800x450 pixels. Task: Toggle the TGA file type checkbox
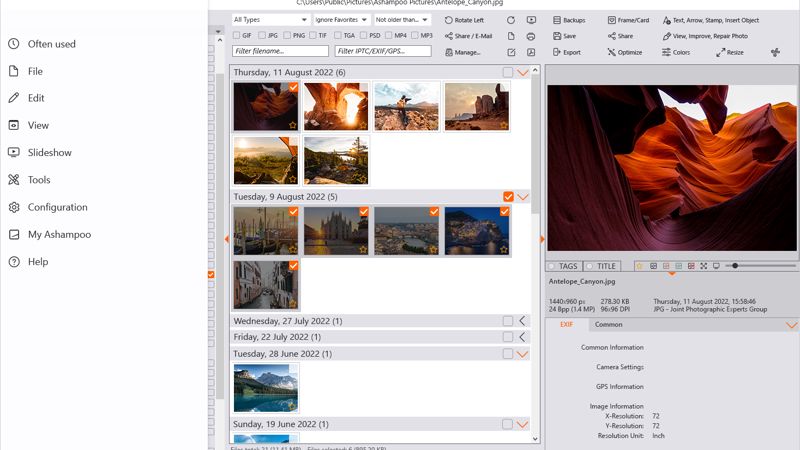click(338, 35)
